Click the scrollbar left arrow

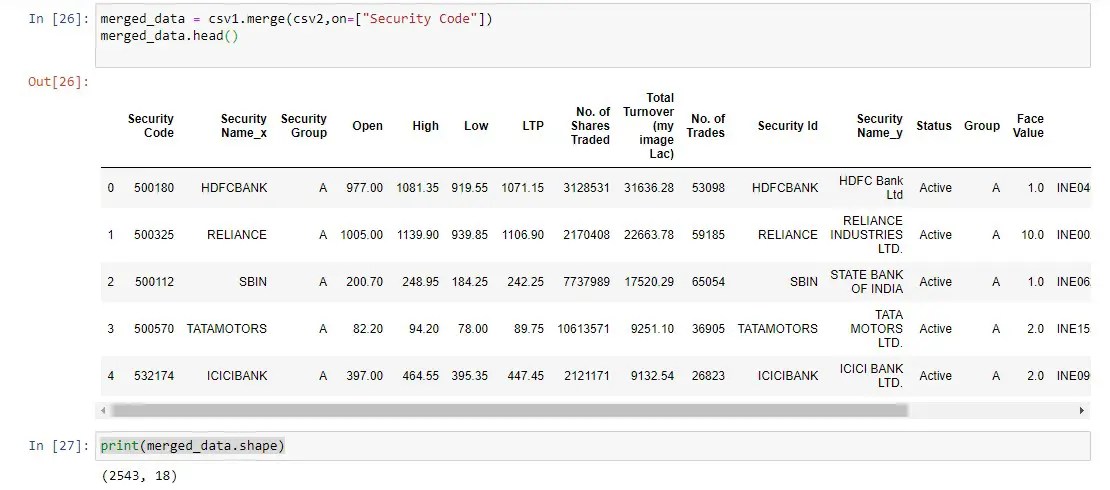103,410
